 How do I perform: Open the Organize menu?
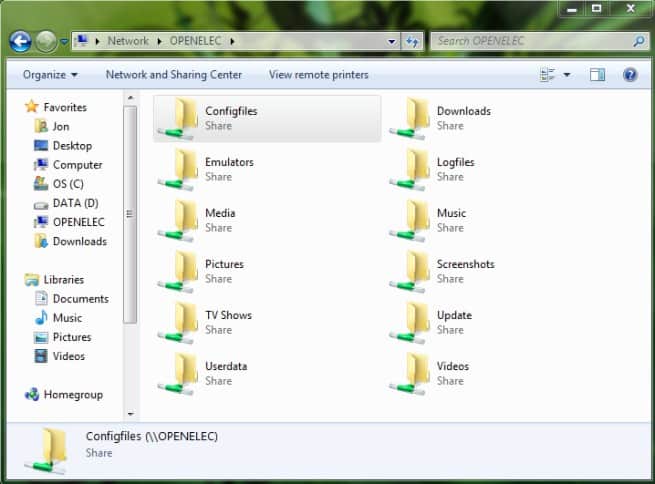coord(50,75)
